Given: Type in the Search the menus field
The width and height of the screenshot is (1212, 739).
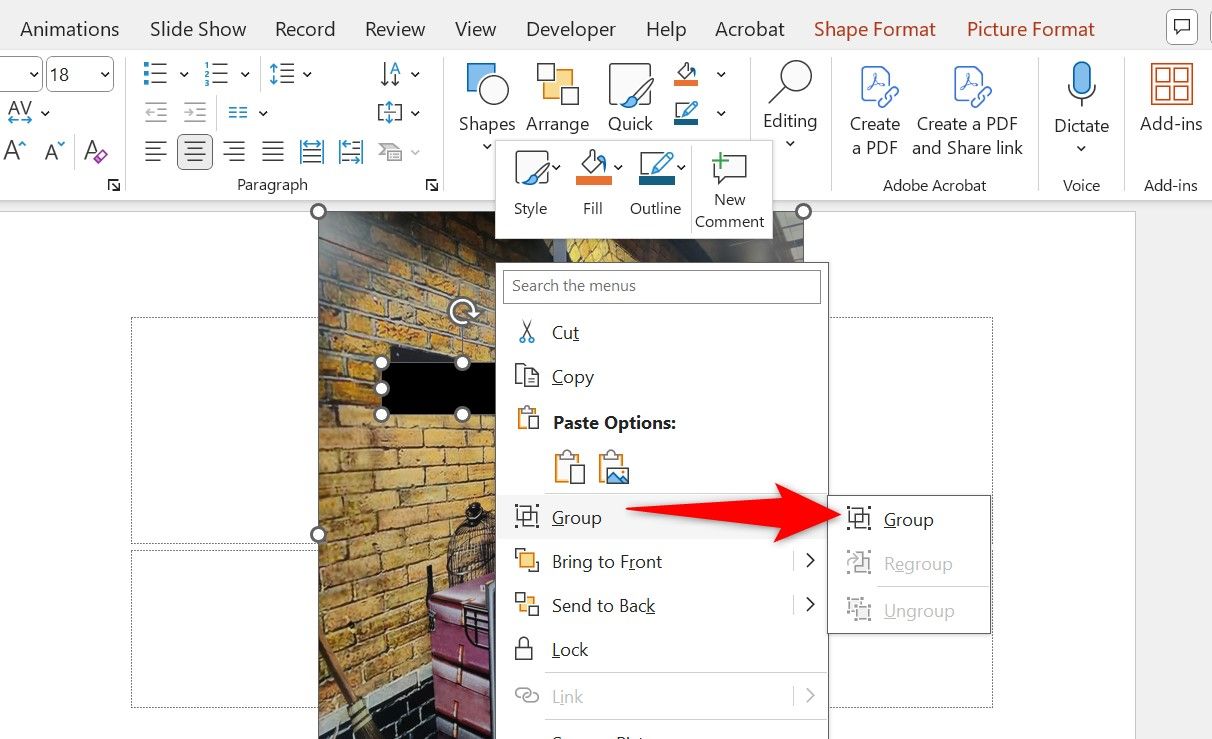Looking at the screenshot, I should click(661, 286).
